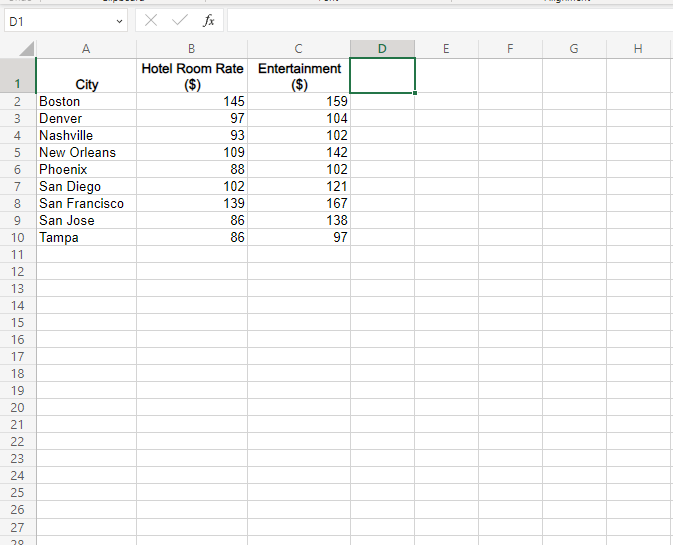Viewport: 673px width, 545px height.
Task: Select column C header
Action: coord(299,48)
